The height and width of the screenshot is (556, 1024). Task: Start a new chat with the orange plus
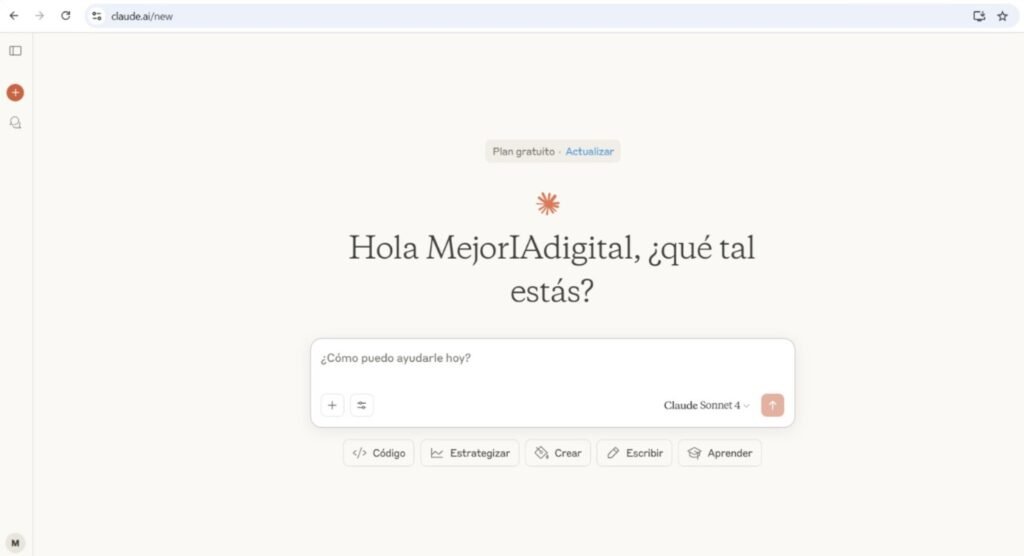click(15, 93)
